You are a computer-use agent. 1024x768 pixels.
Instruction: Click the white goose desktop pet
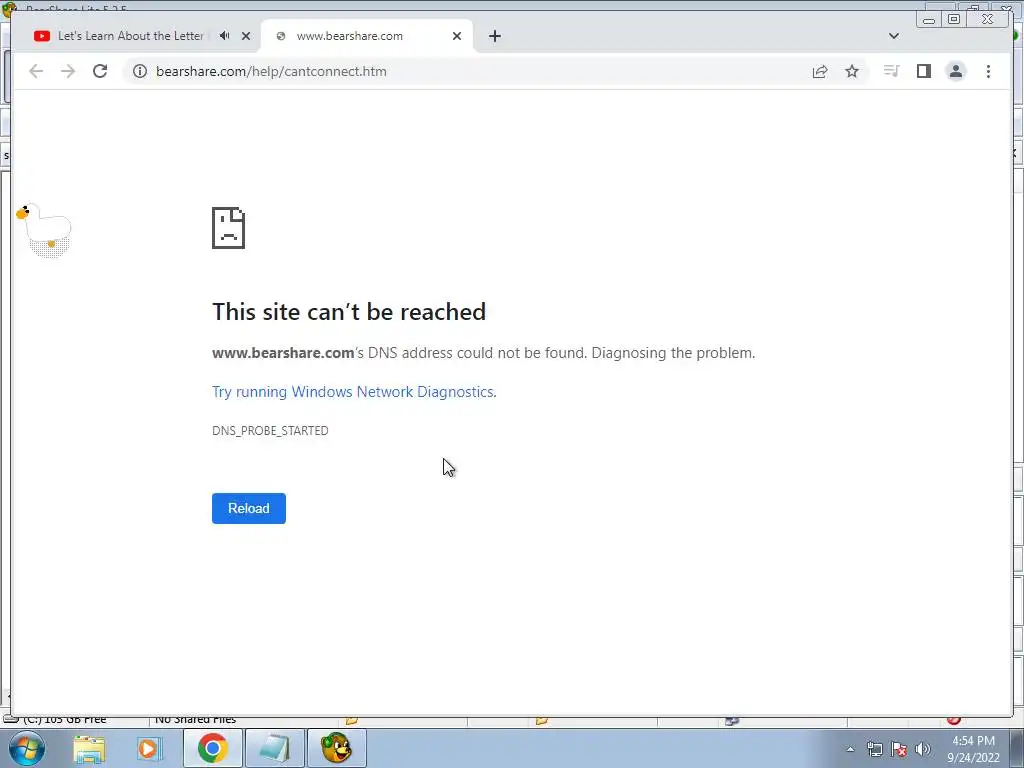click(x=44, y=229)
